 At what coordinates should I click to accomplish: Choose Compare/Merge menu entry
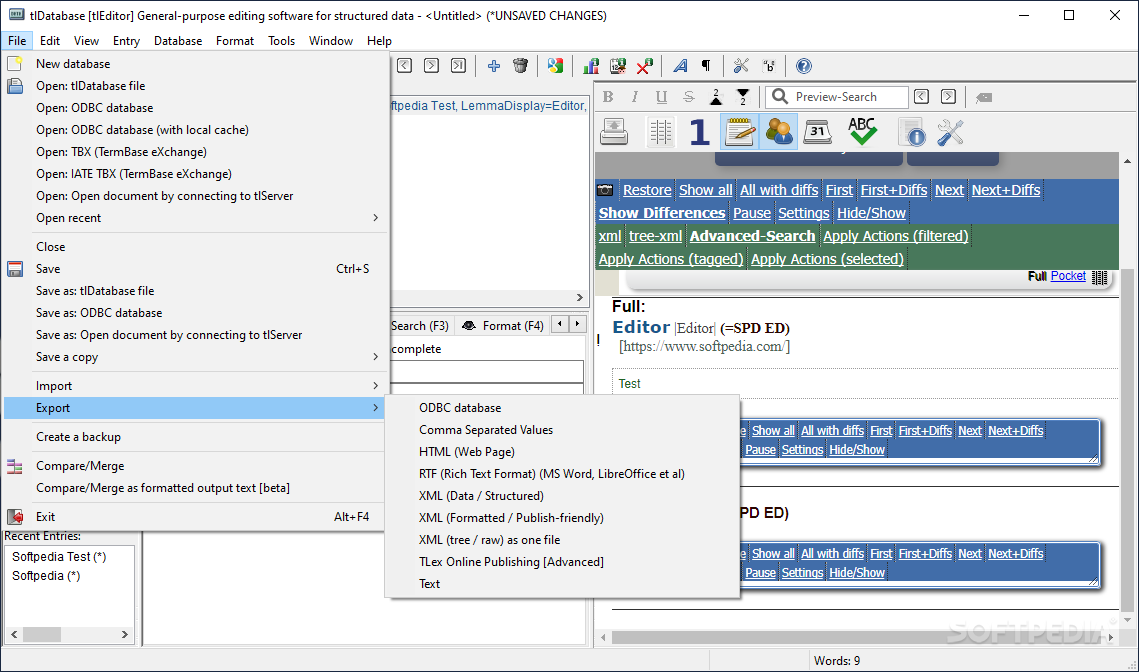click(x=195, y=466)
